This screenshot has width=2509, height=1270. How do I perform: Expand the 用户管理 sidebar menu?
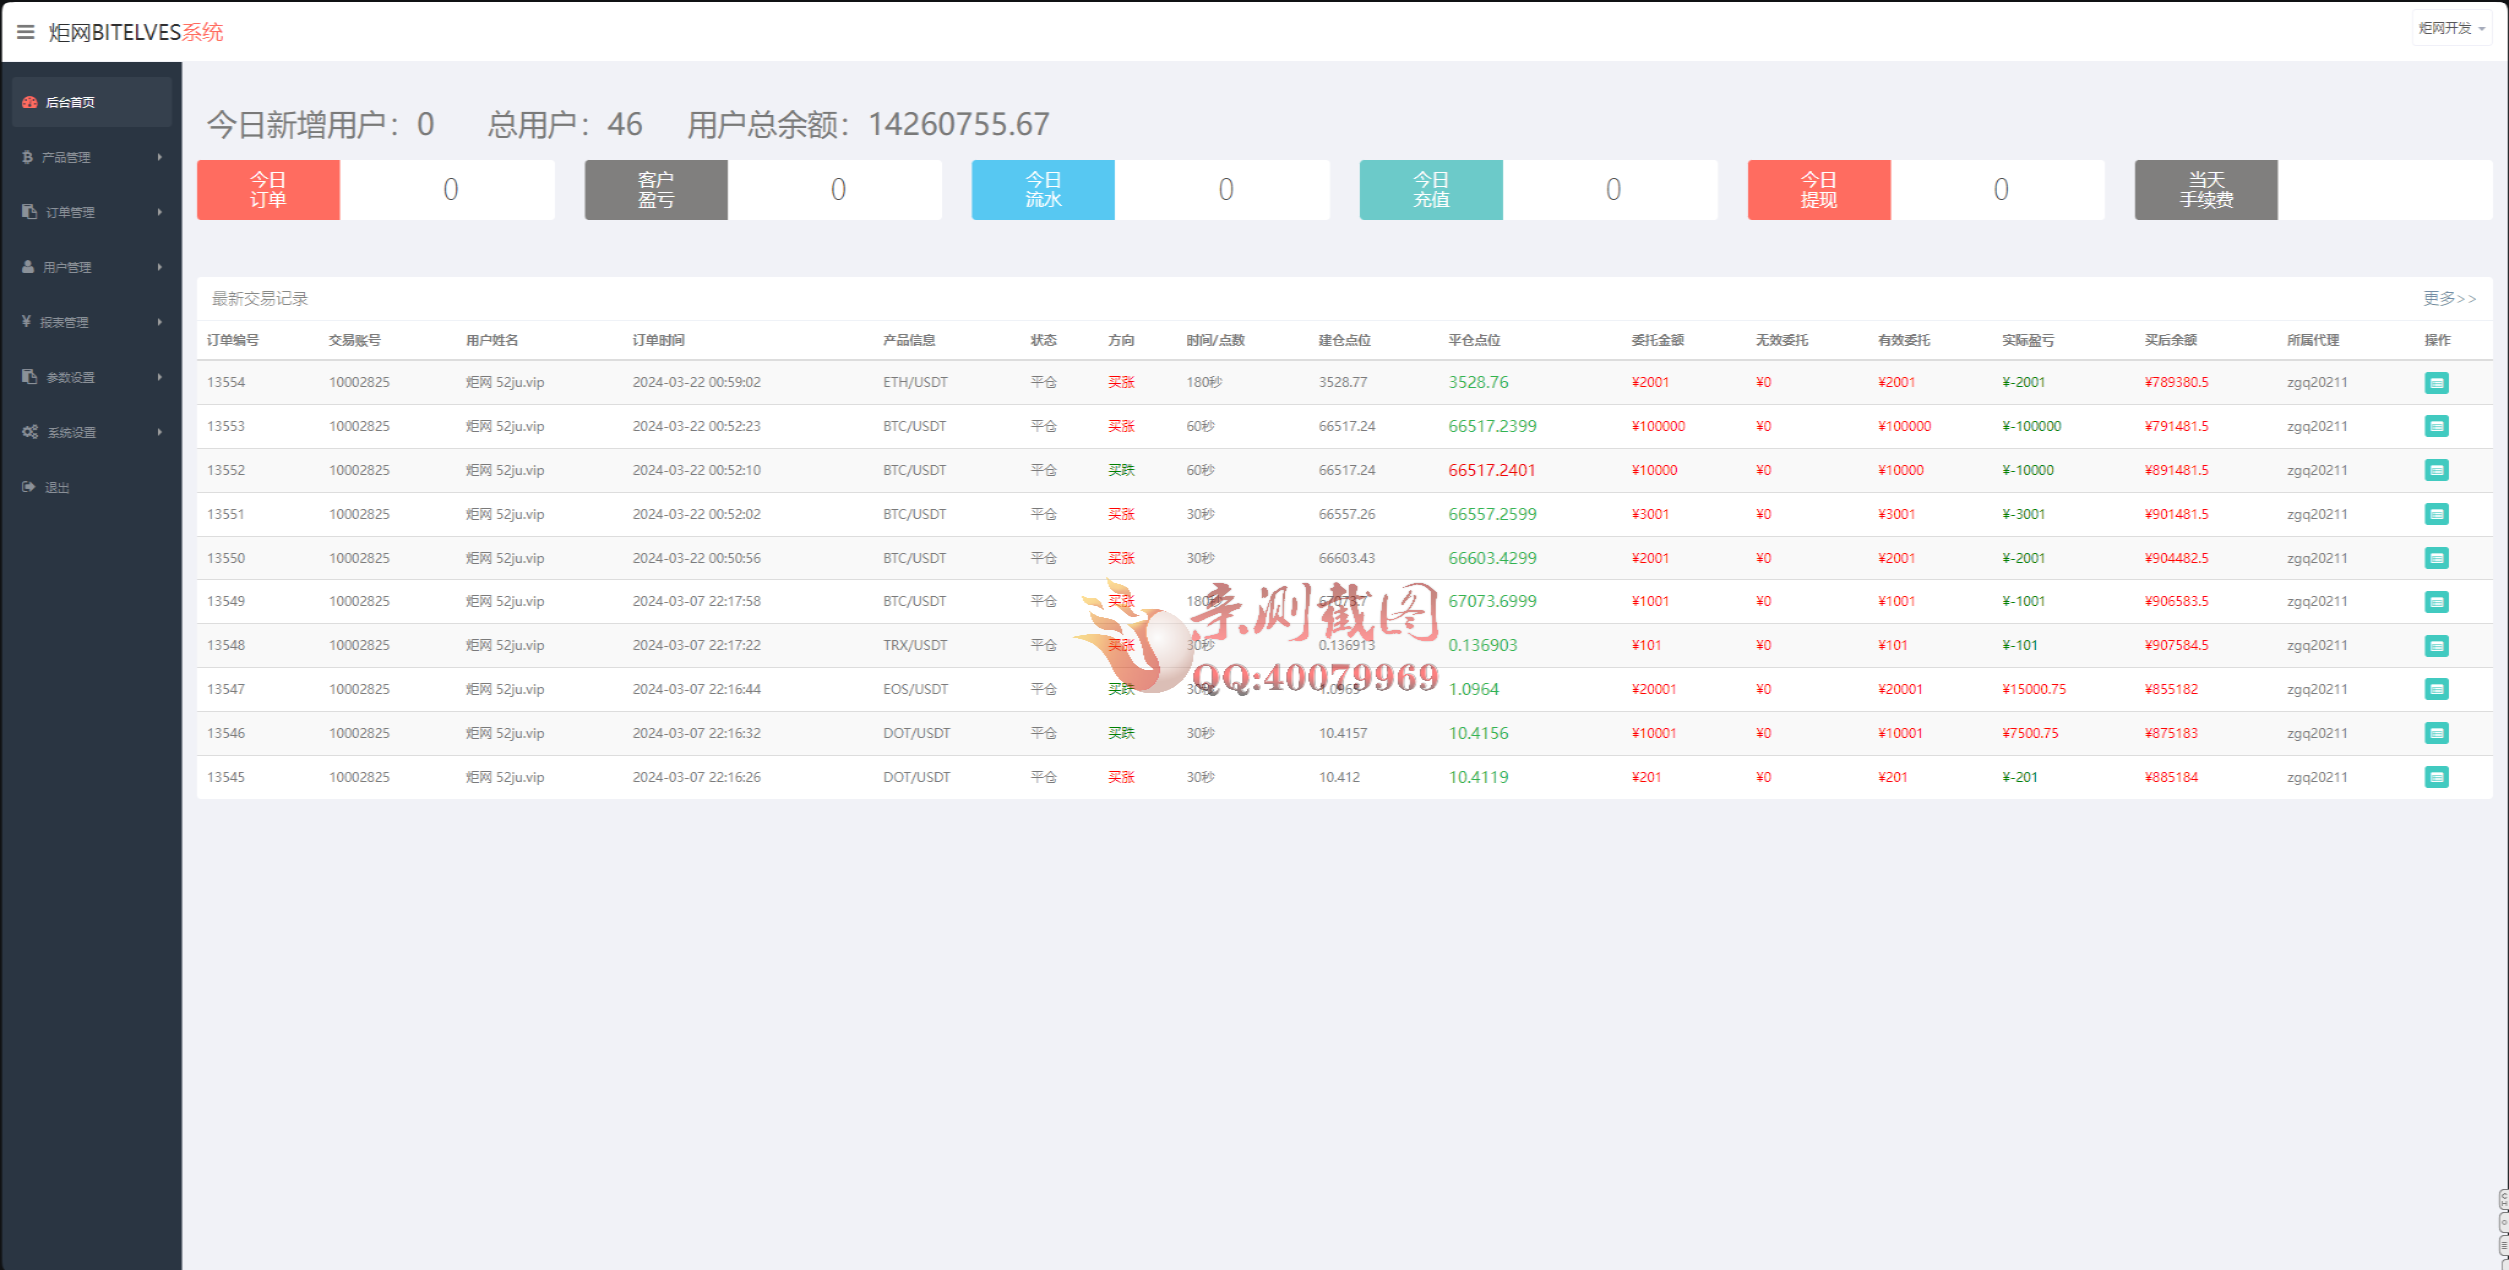90,267
